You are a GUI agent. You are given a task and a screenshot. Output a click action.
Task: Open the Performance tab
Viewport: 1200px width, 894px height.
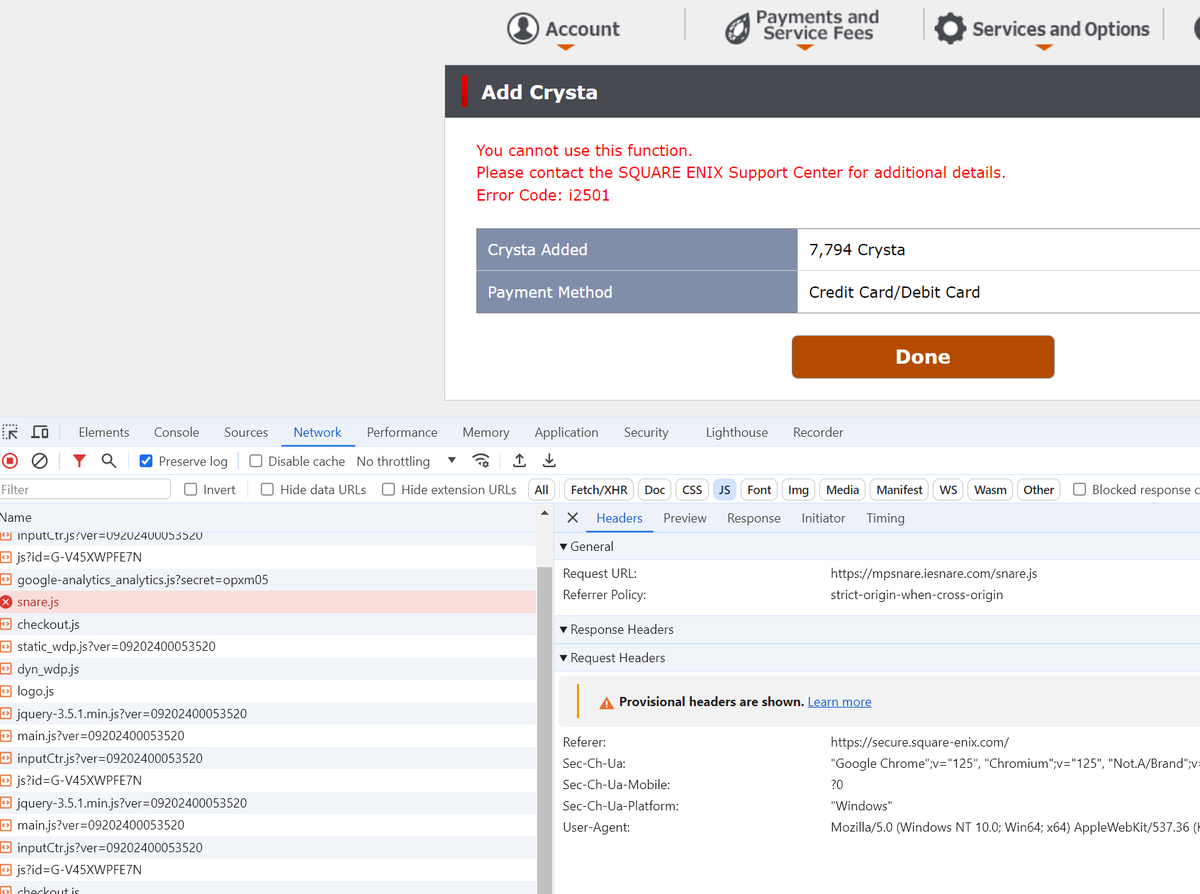click(402, 432)
